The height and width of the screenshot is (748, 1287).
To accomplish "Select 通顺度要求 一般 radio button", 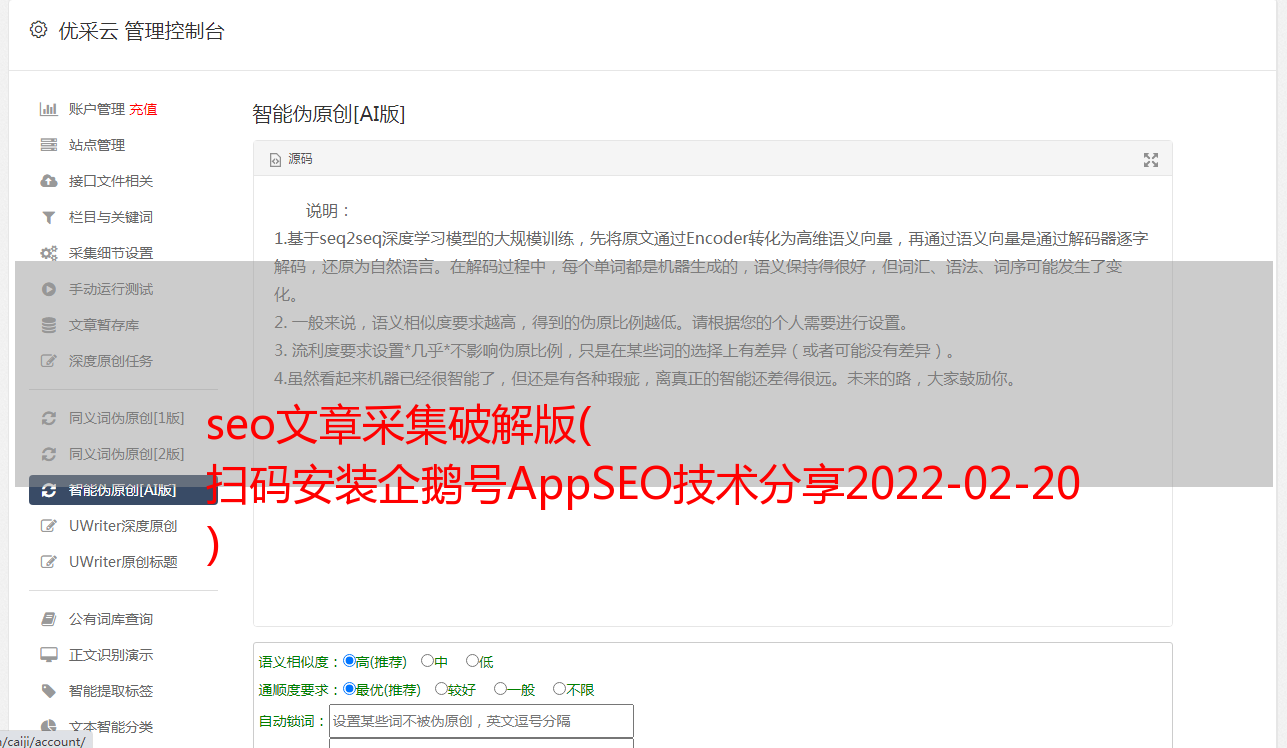I will tap(500, 689).
